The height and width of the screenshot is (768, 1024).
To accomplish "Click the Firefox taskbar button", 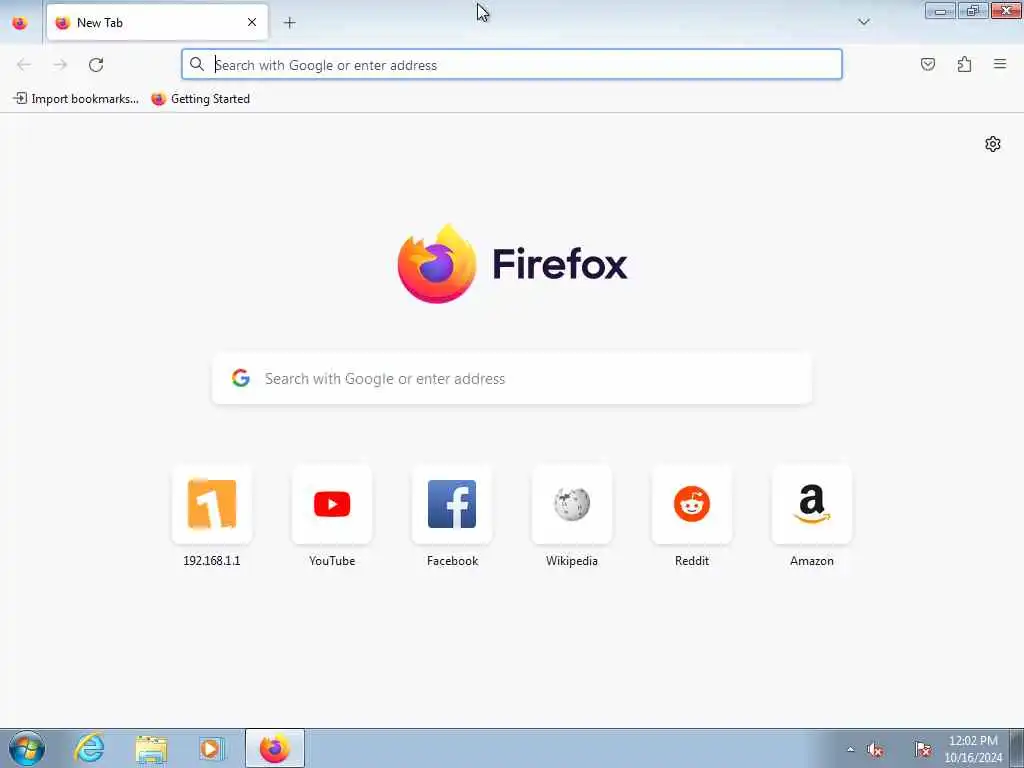I will pos(275,748).
